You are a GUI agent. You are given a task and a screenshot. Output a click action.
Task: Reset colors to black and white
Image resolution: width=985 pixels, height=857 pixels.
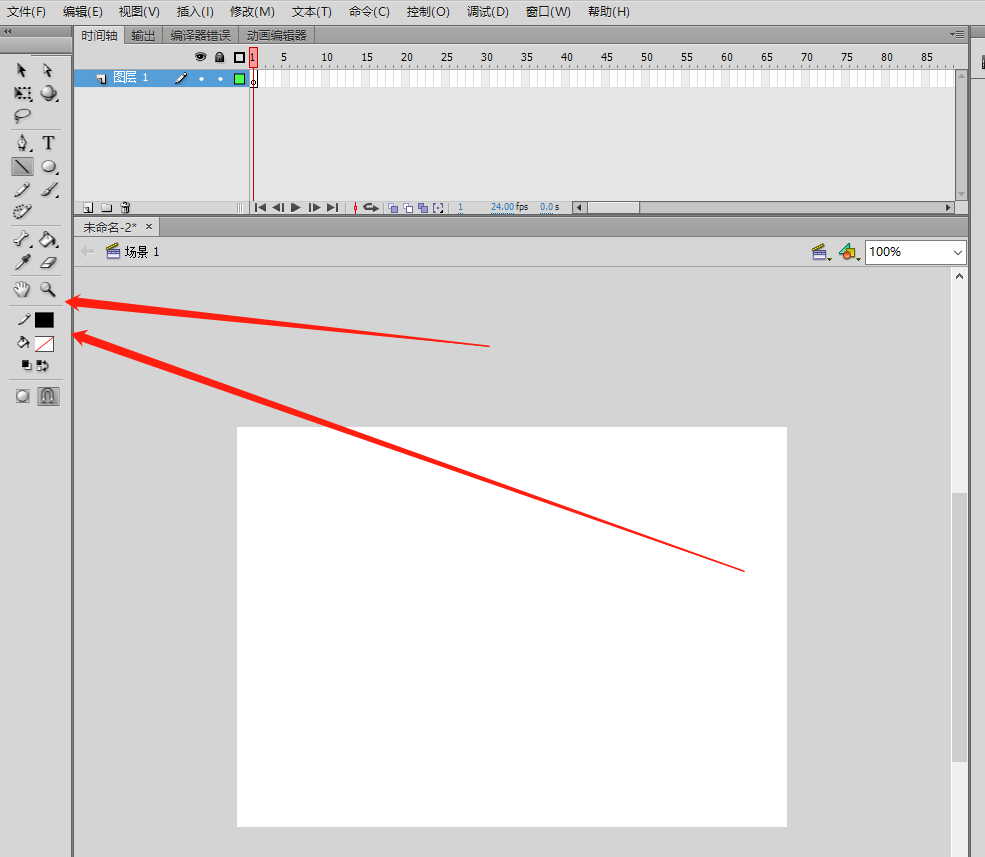[x=26, y=365]
